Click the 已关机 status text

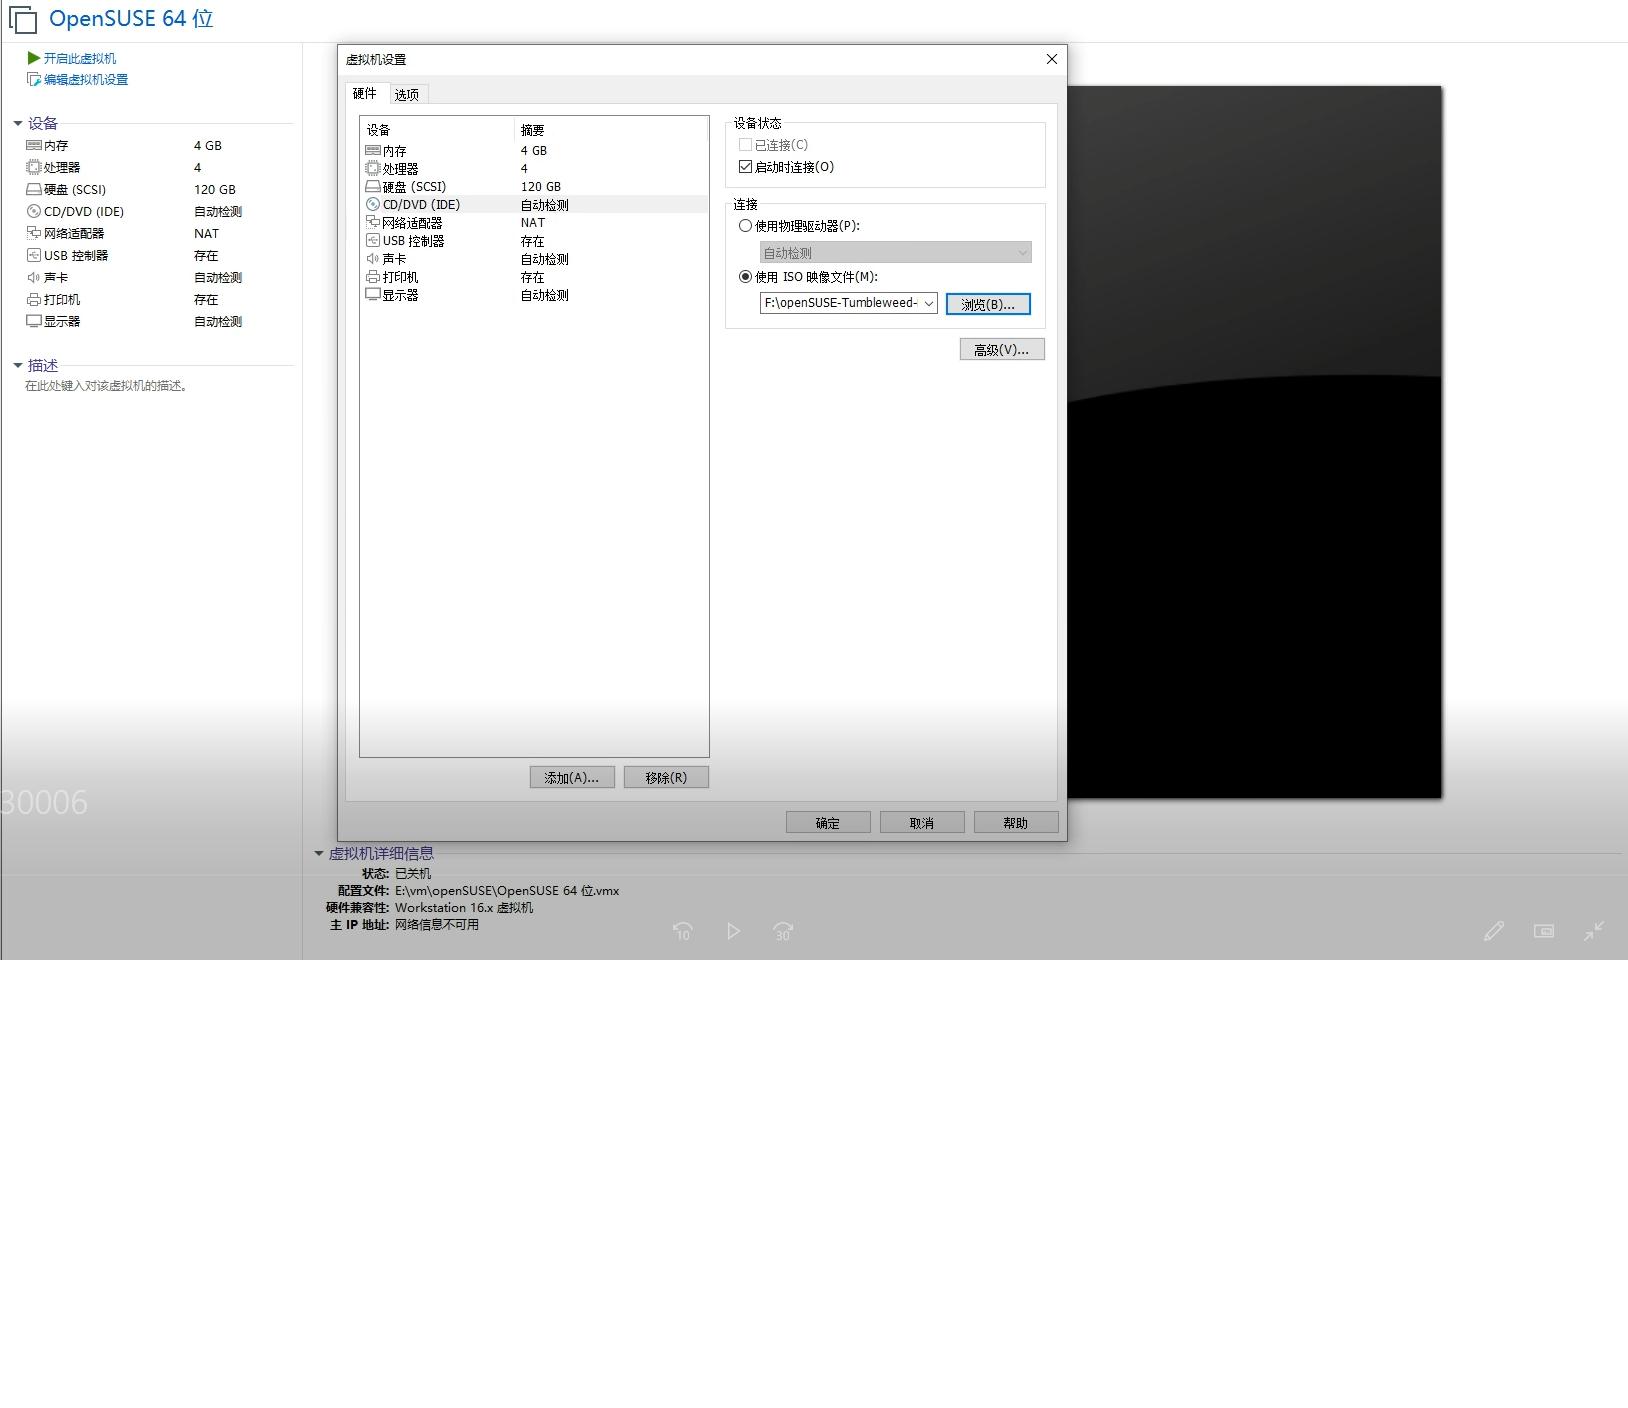coord(413,874)
